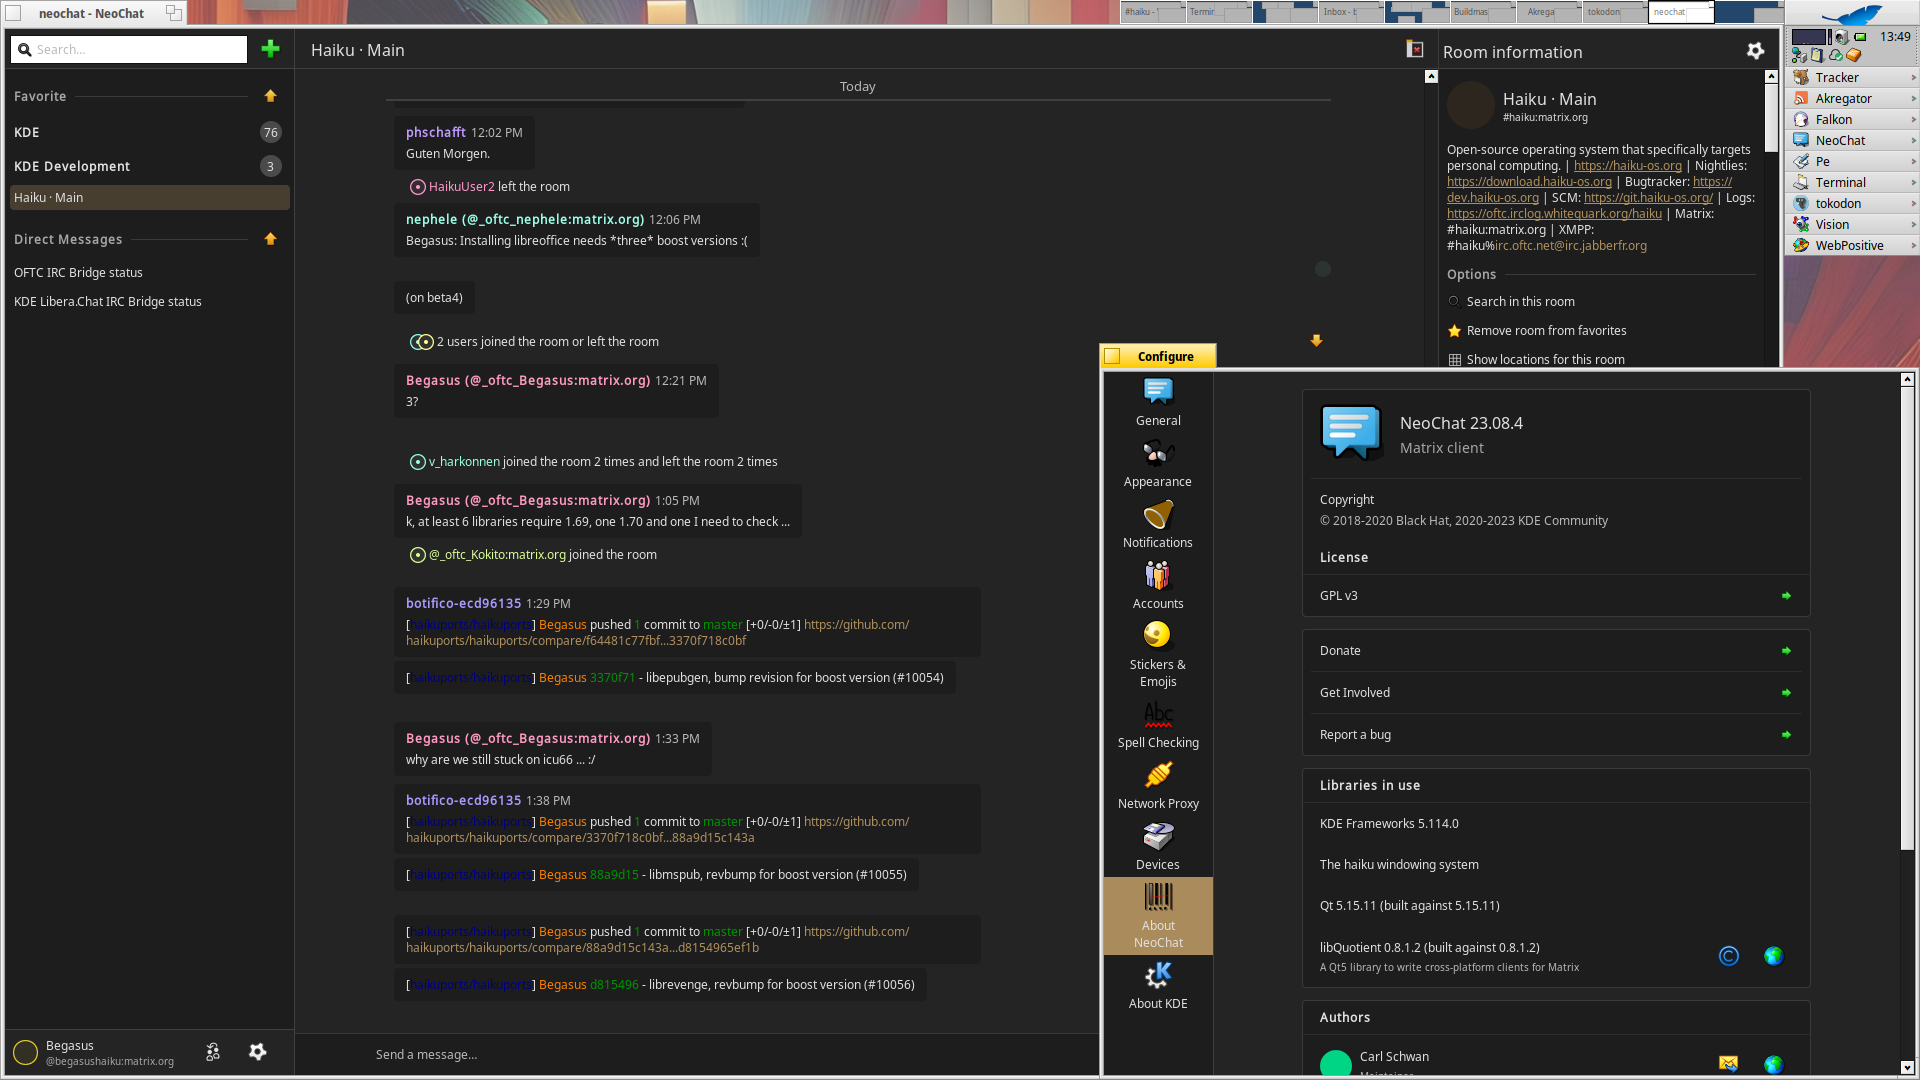Open the Get Involved row
The width and height of the screenshot is (1920, 1080).
point(1556,693)
